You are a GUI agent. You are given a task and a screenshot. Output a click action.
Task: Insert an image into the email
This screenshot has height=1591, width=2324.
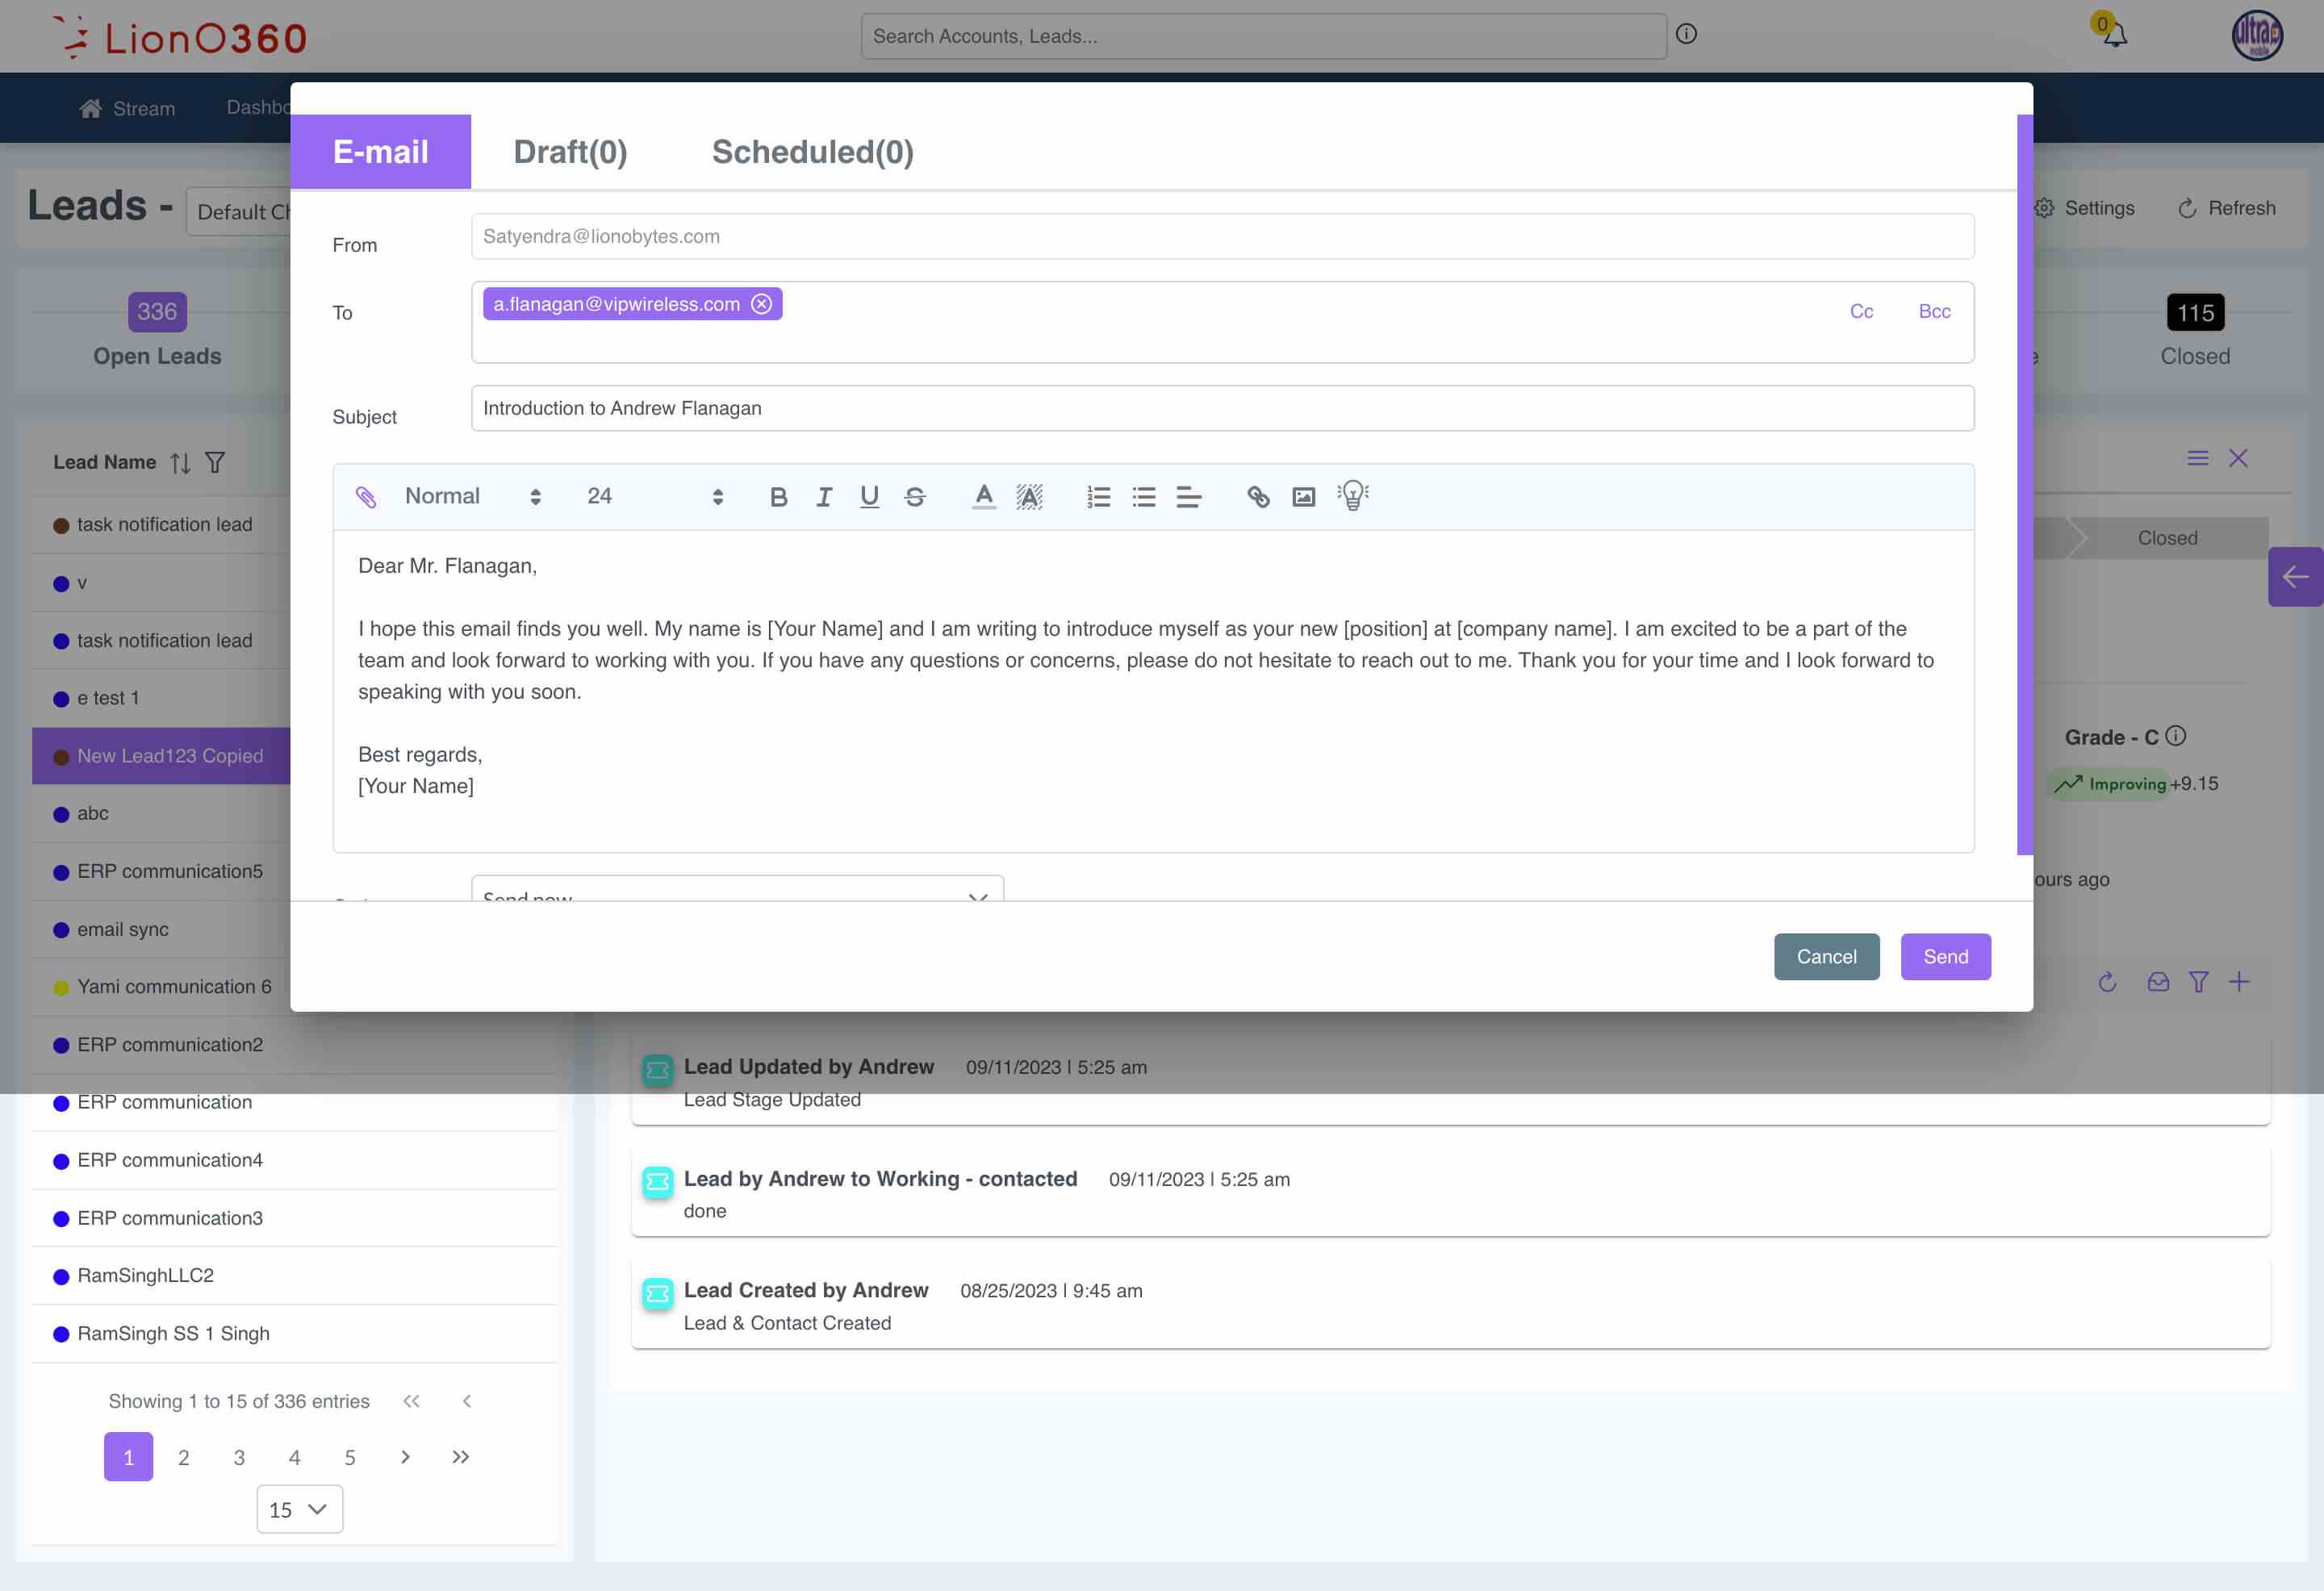point(1303,496)
